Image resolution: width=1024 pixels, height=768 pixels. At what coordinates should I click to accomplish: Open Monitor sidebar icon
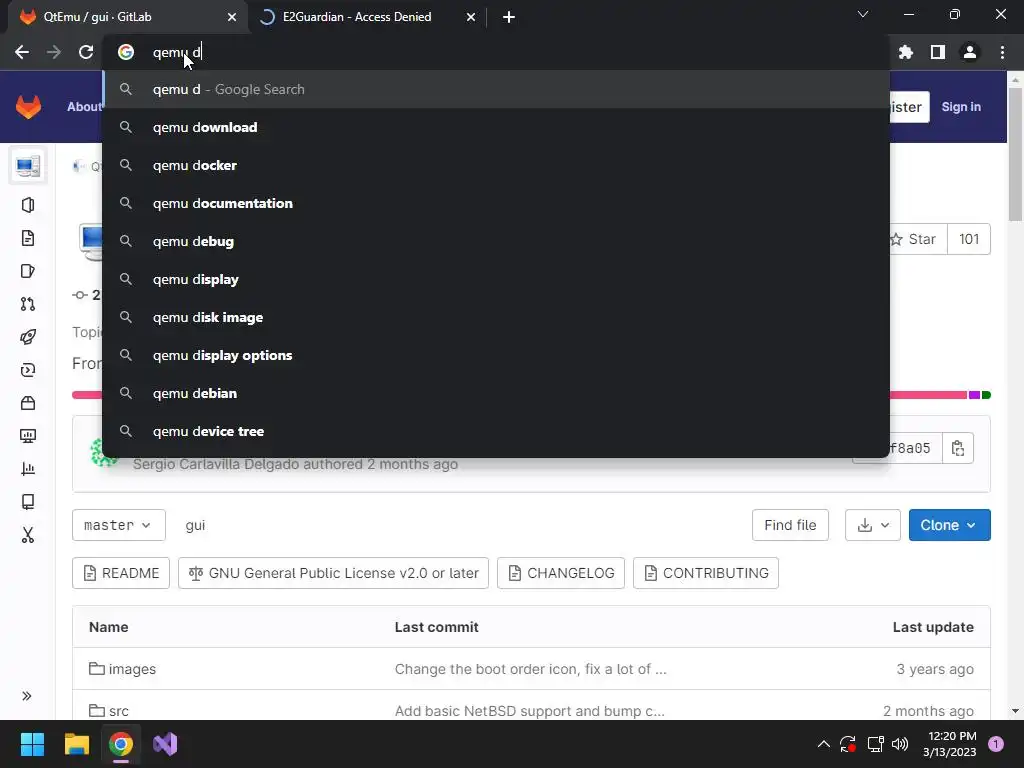click(27, 436)
